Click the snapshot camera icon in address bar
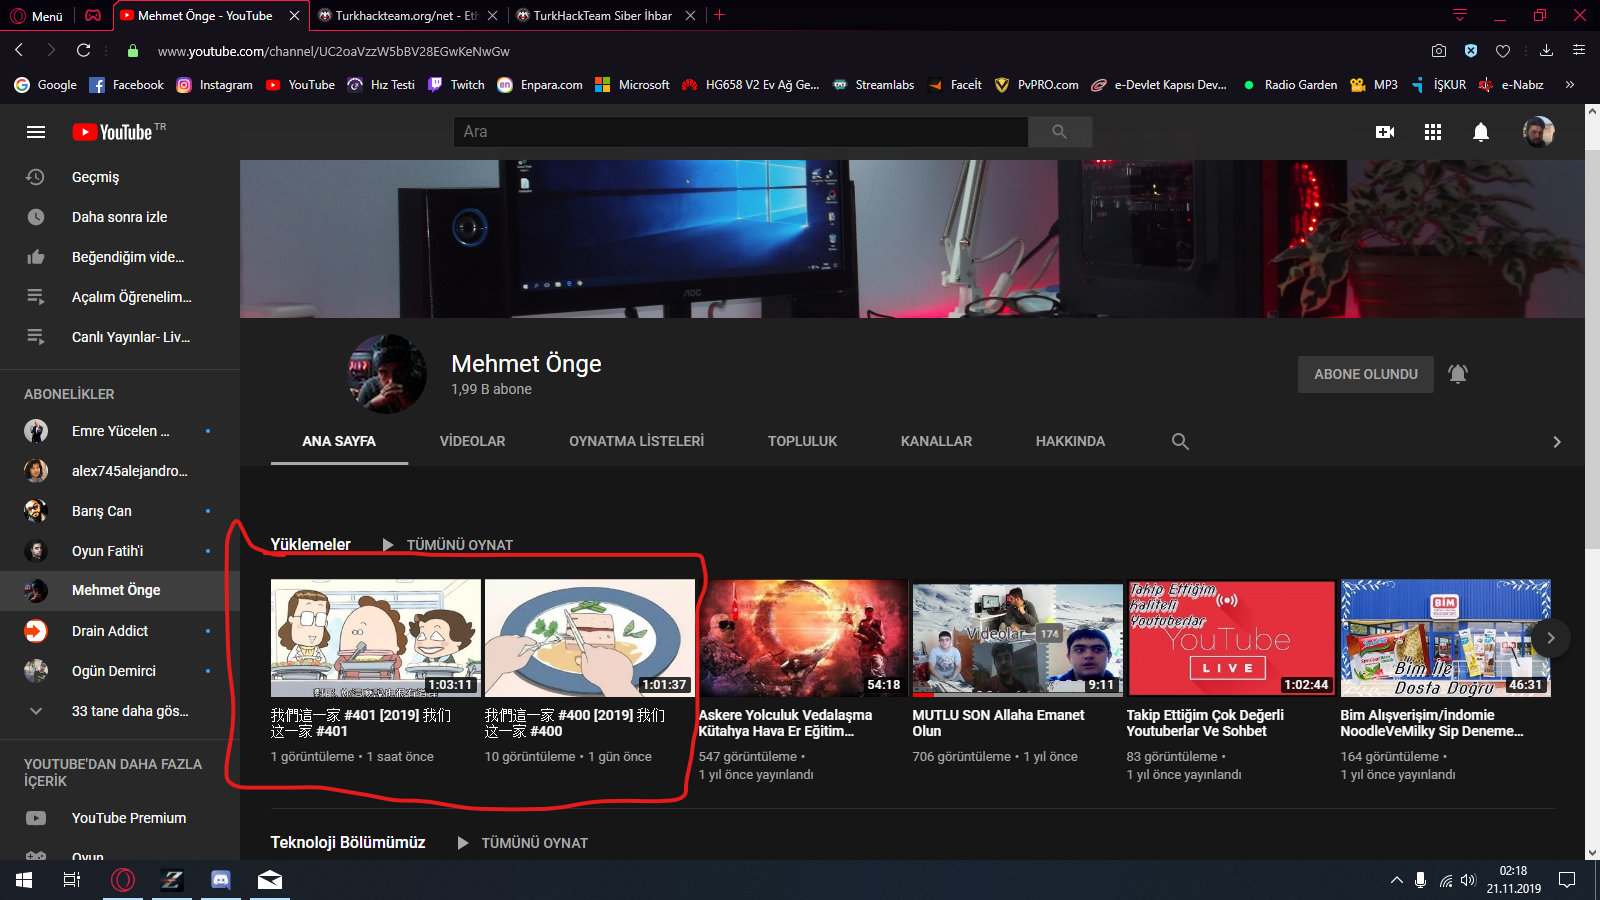The image size is (1600, 900). pyautogui.click(x=1438, y=51)
